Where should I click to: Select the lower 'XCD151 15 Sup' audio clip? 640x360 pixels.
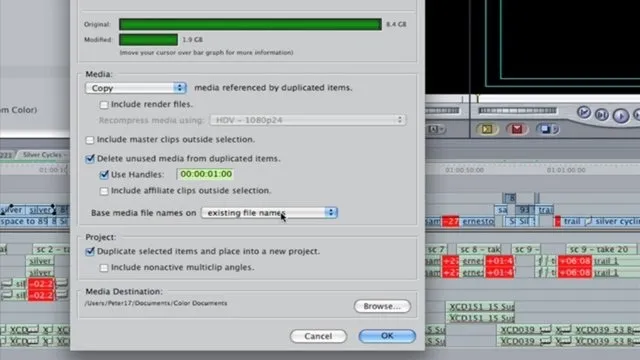(x=480, y=317)
